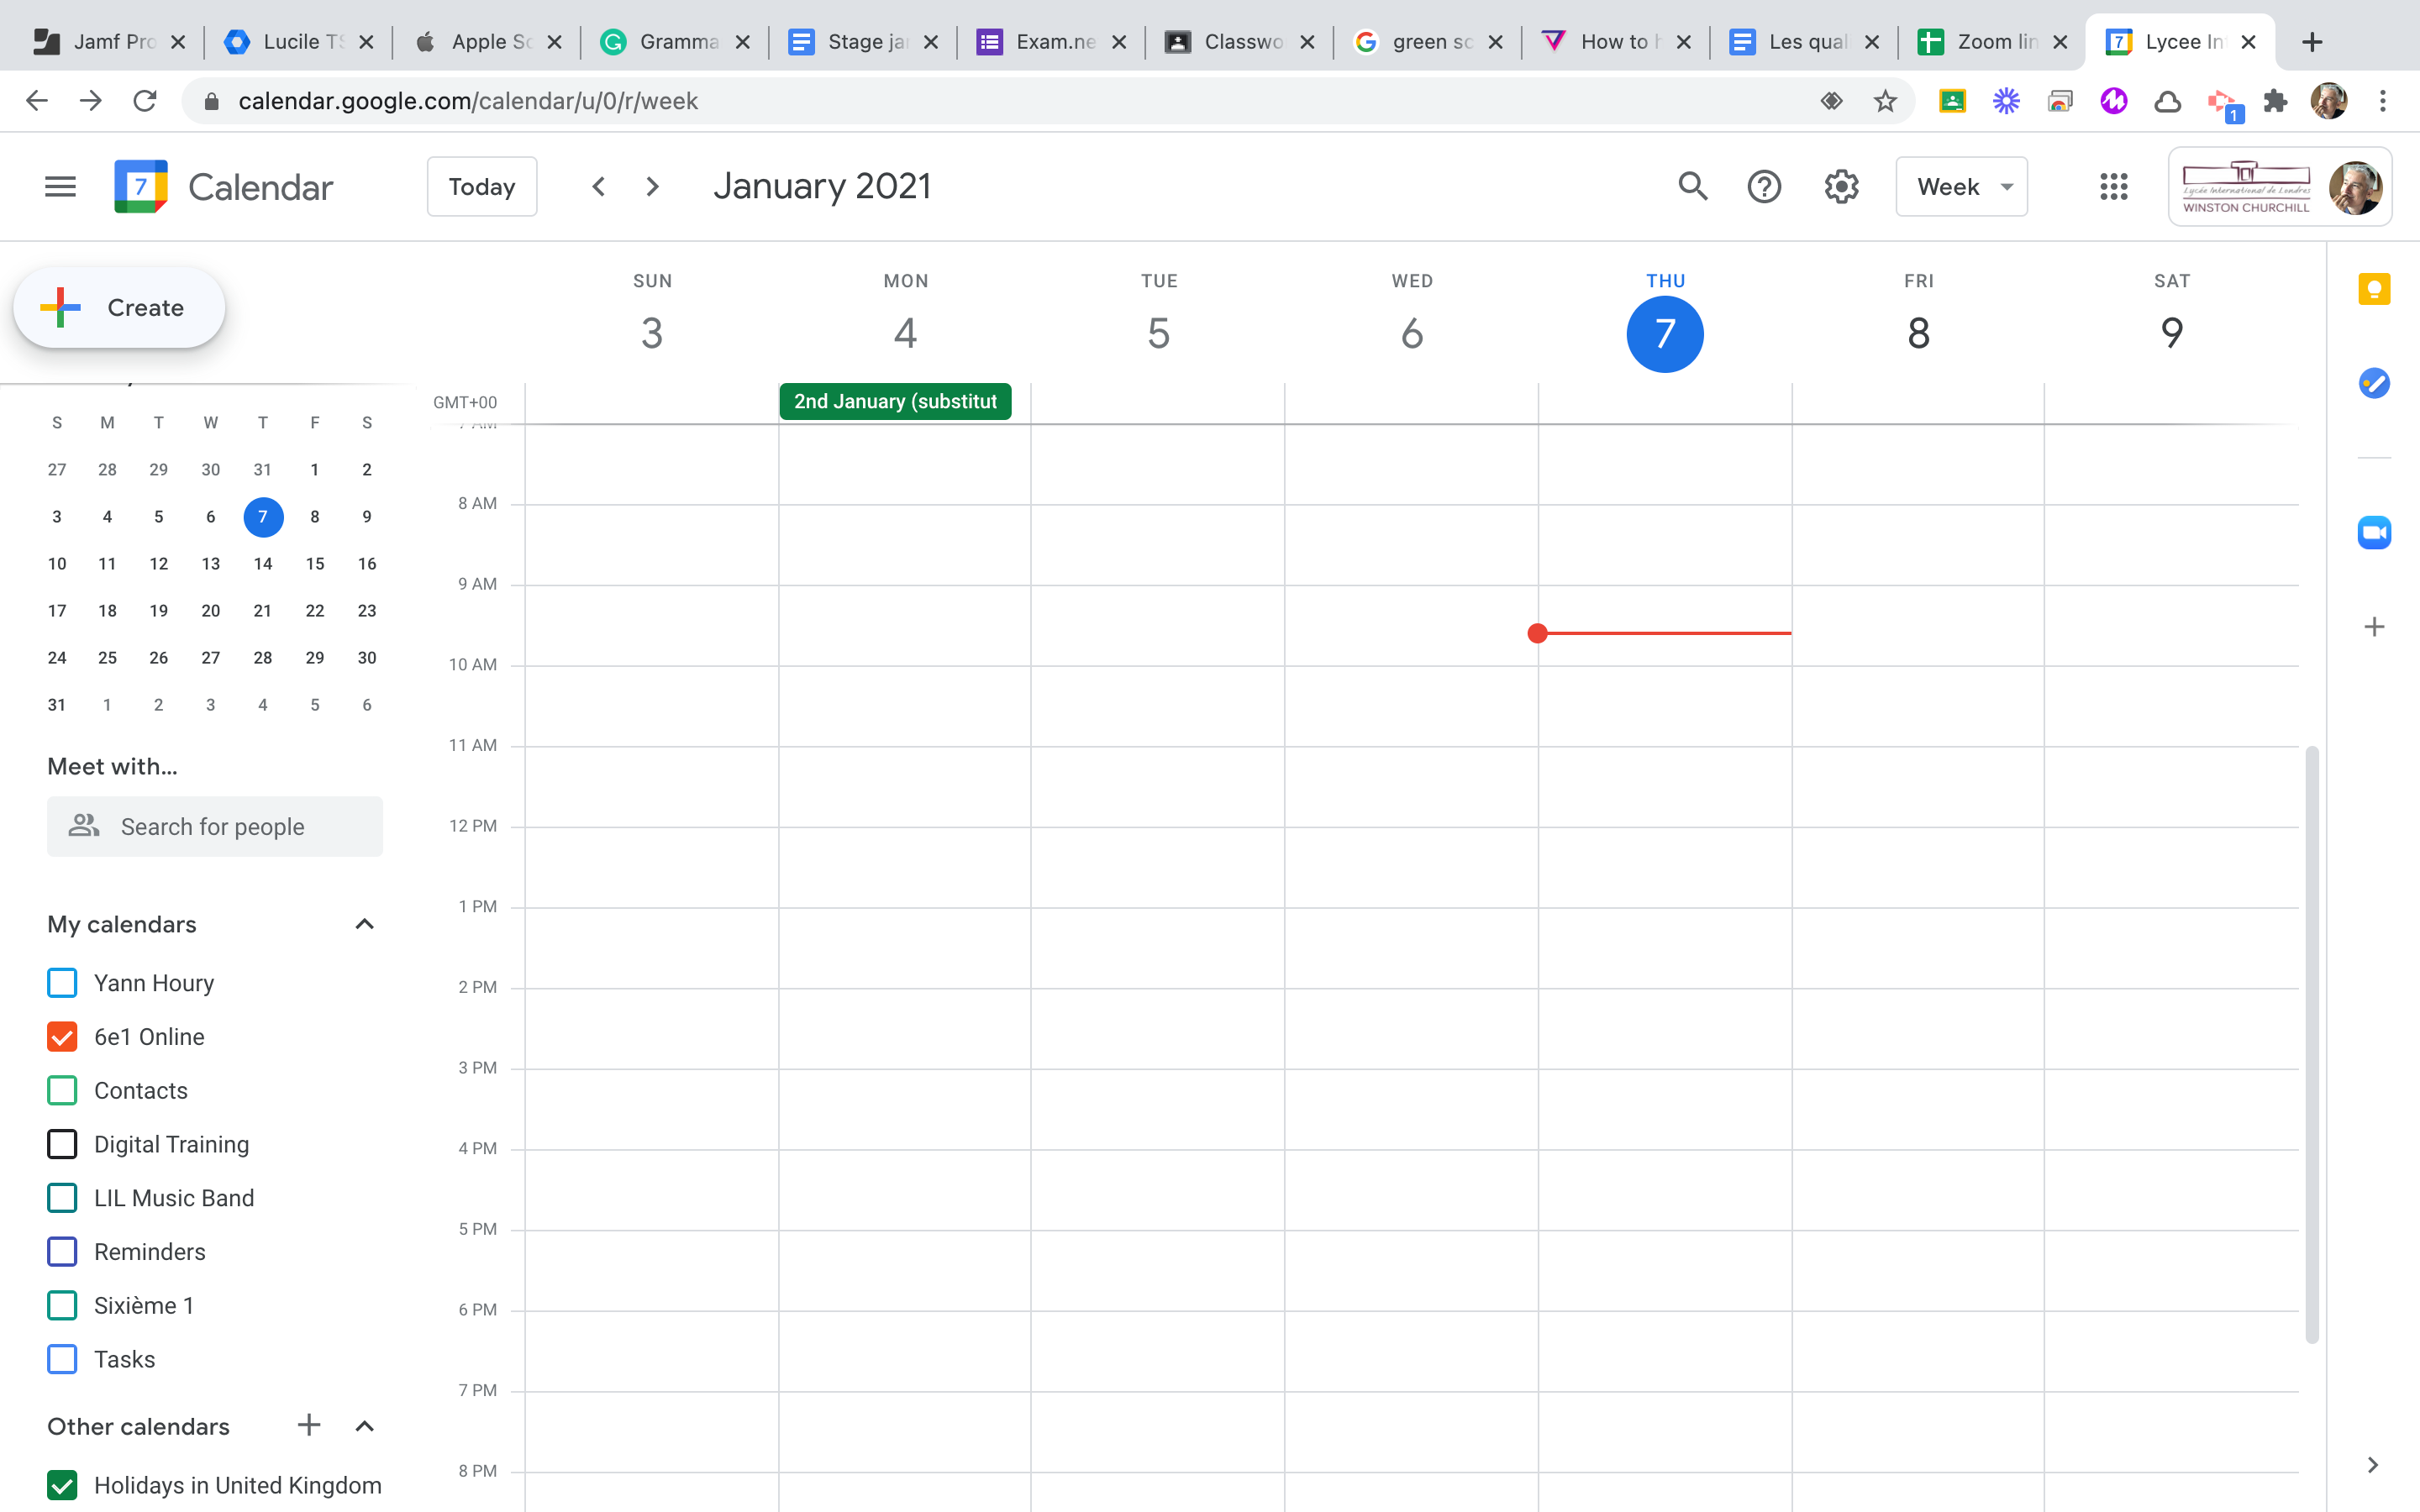Open the Support help question icon
Viewport: 2420px width, 1512px height.
[1764, 187]
